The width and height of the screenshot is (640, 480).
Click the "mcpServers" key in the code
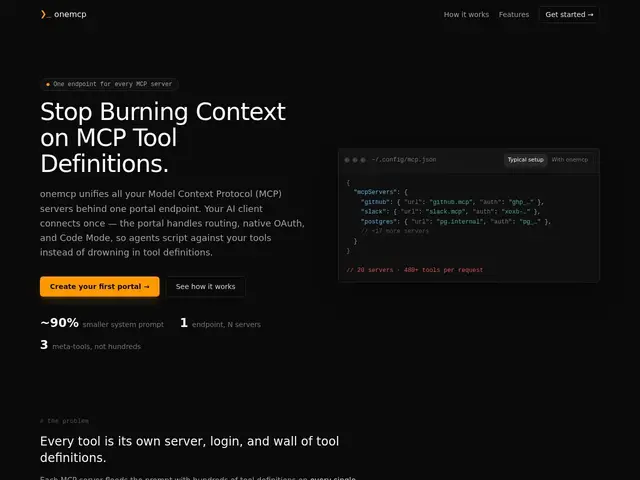[x=376, y=192]
